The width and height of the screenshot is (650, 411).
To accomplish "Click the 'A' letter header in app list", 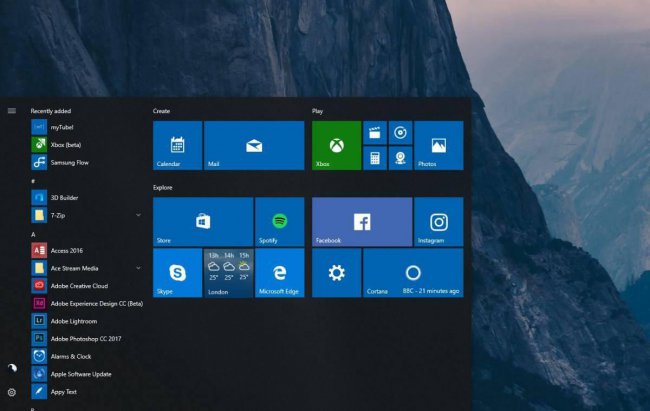I will tap(33, 234).
